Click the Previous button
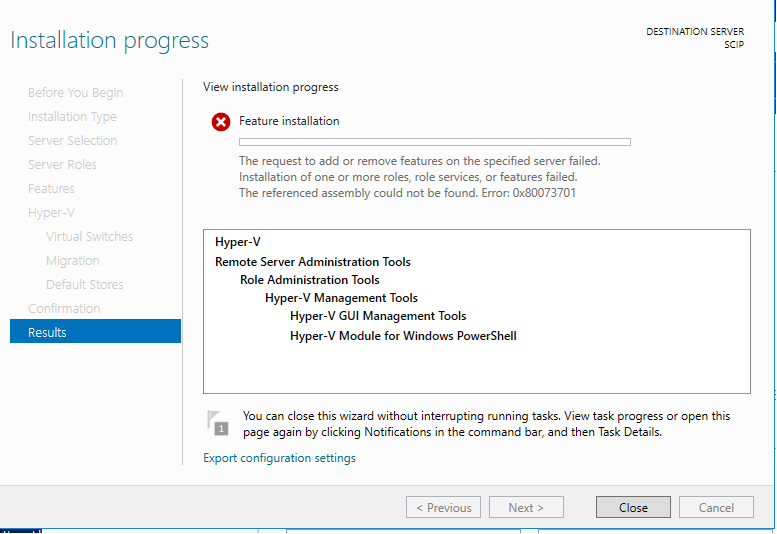This screenshot has width=777, height=534. [443, 507]
